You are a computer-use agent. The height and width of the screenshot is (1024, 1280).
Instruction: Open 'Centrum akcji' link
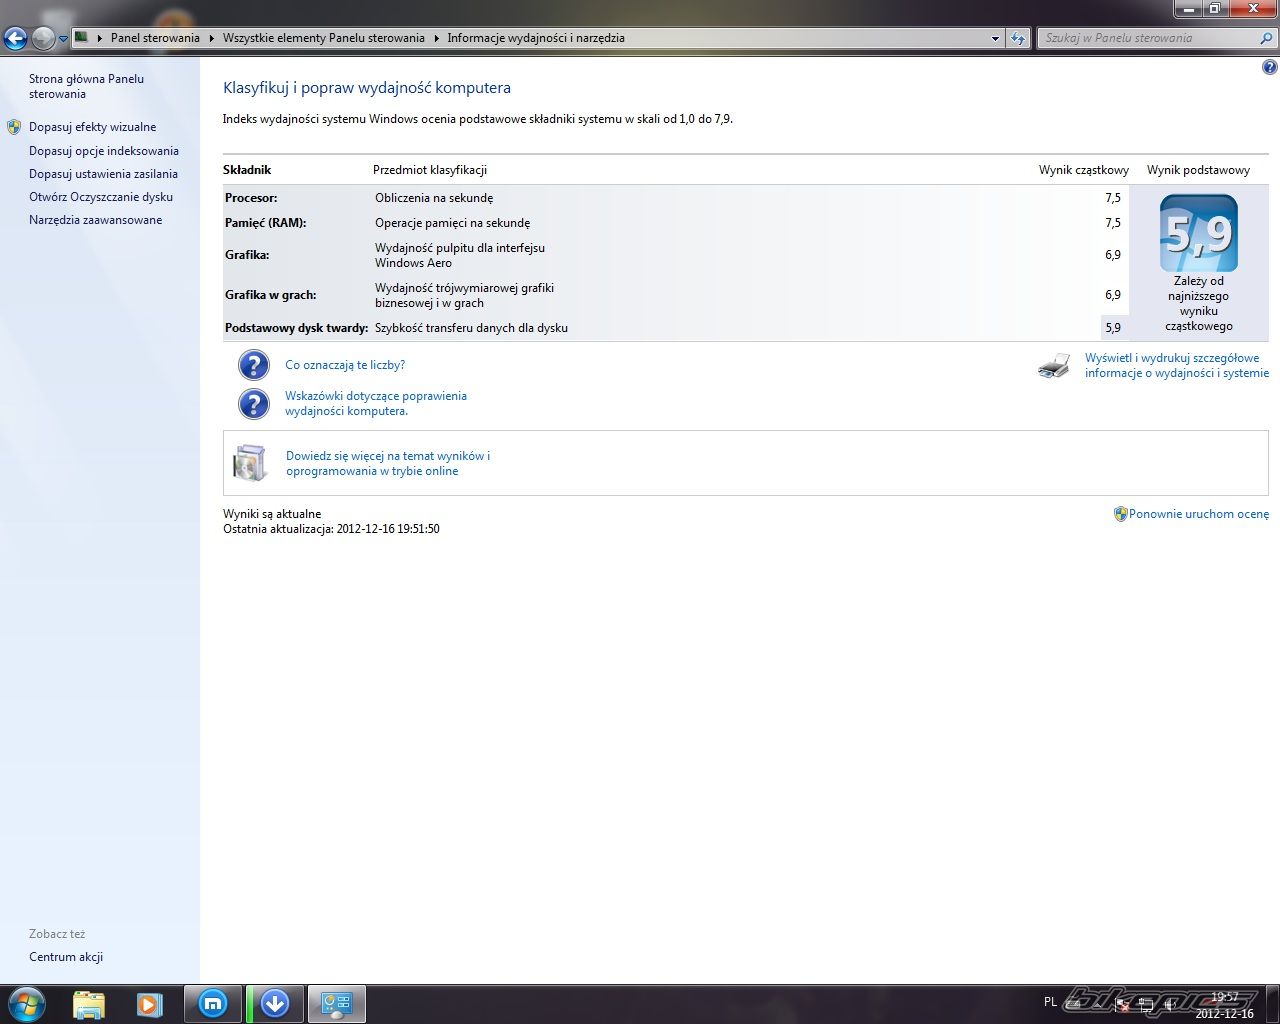point(66,957)
